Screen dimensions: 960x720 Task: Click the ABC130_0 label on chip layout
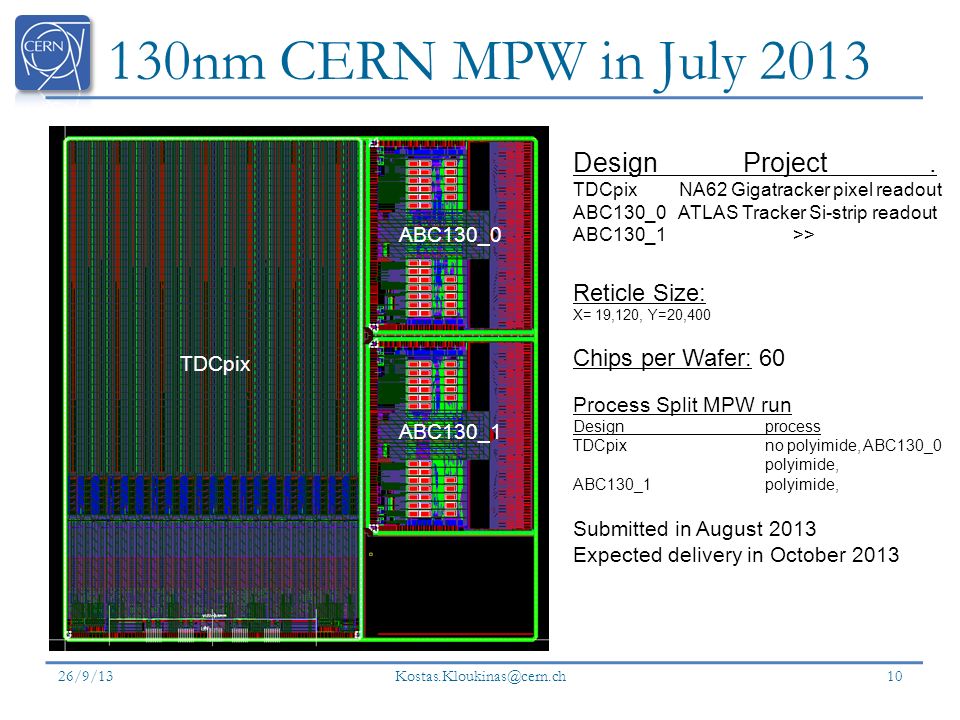point(449,234)
